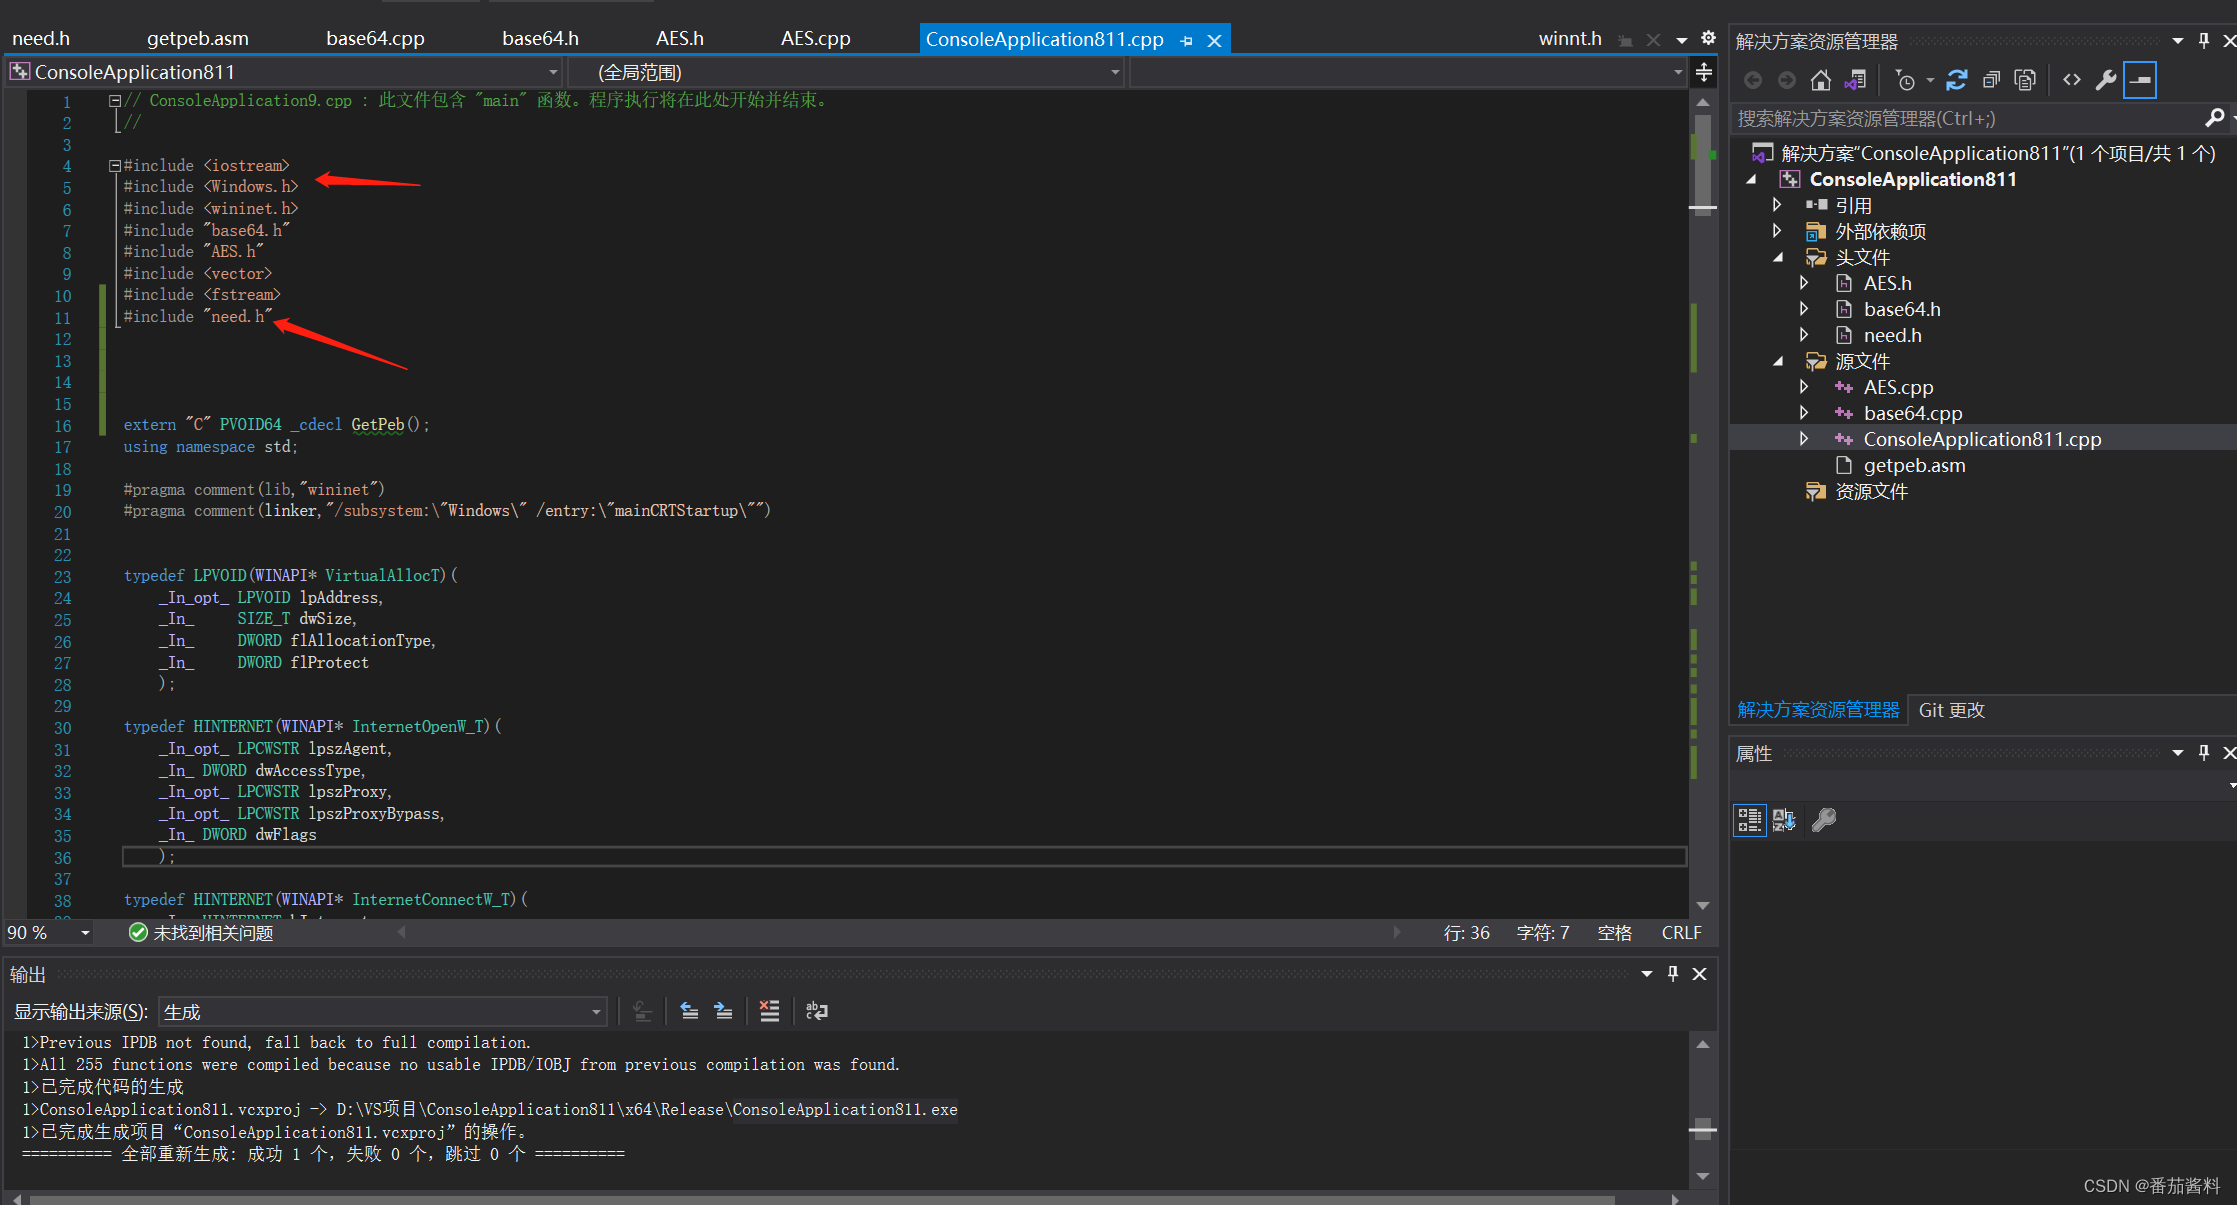This screenshot has width=2237, height=1205.
Task: Click Clear All output icon
Action: (x=769, y=1011)
